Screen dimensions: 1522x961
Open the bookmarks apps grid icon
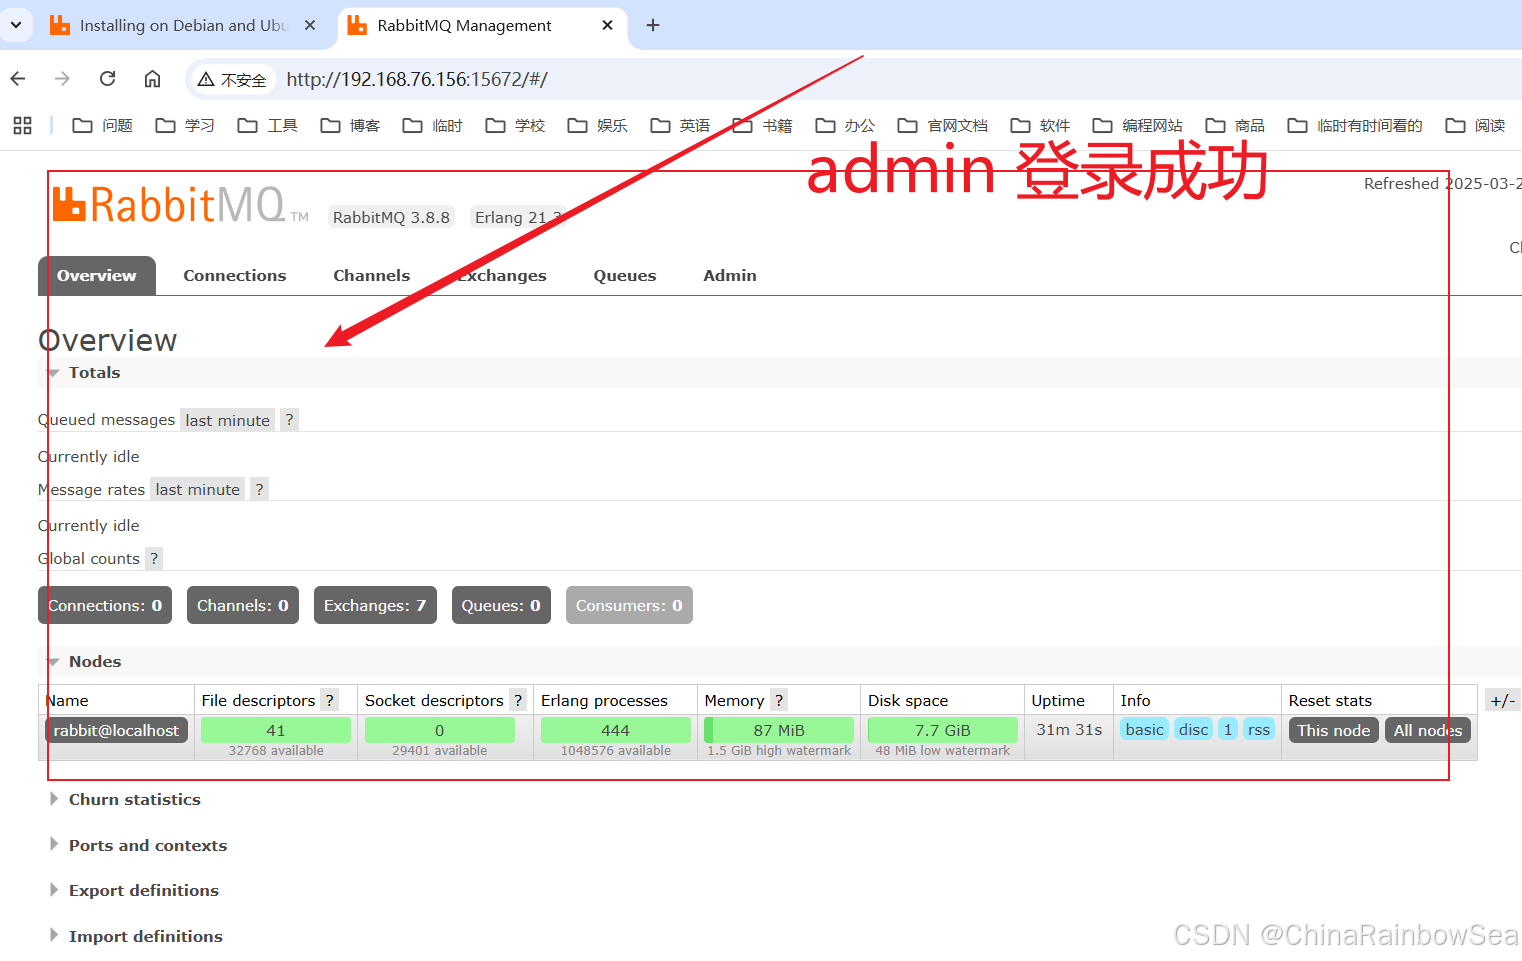(22, 125)
